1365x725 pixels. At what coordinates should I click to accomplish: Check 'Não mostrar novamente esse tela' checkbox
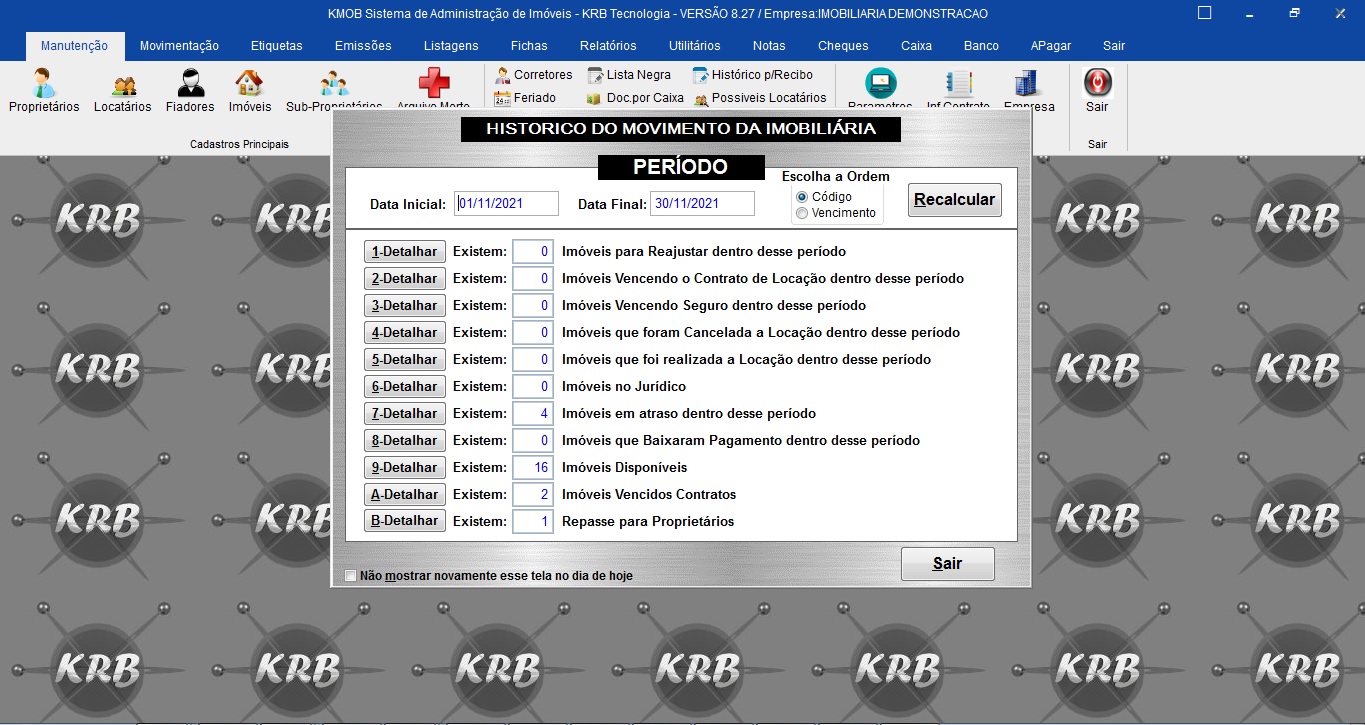(350, 576)
